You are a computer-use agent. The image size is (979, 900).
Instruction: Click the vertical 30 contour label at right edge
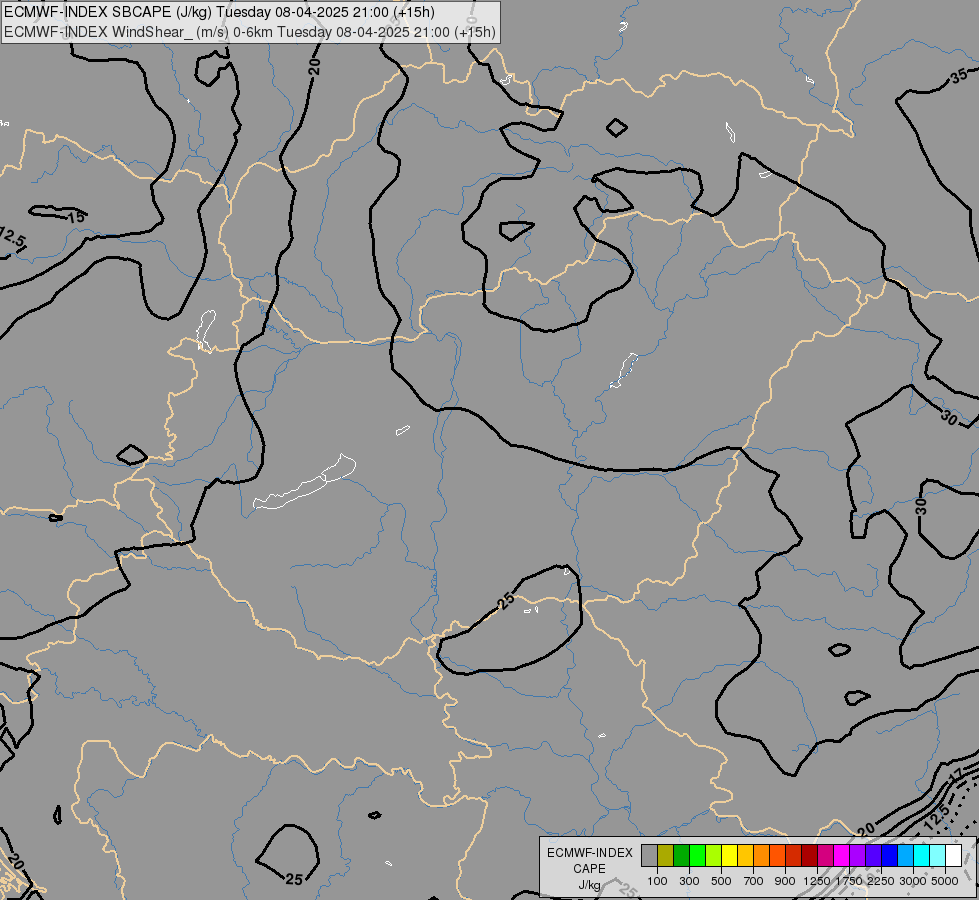point(922,506)
